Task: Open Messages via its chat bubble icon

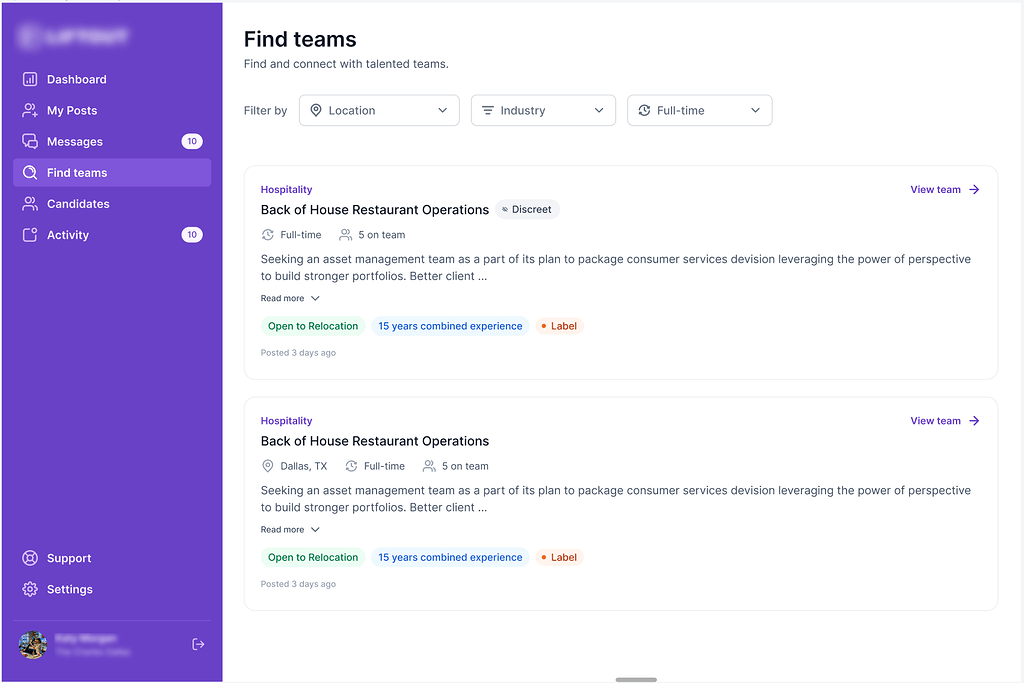Action: pyautogui.click(x=32, y=141)
